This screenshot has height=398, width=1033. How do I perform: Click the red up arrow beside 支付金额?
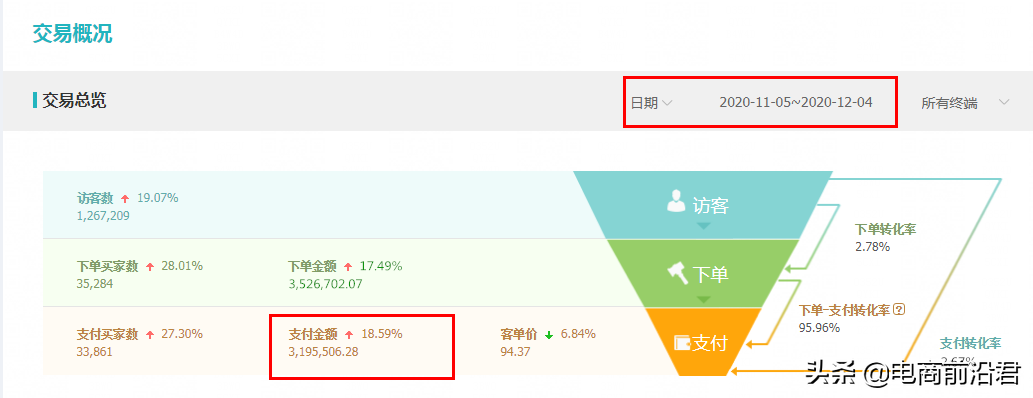350,335
